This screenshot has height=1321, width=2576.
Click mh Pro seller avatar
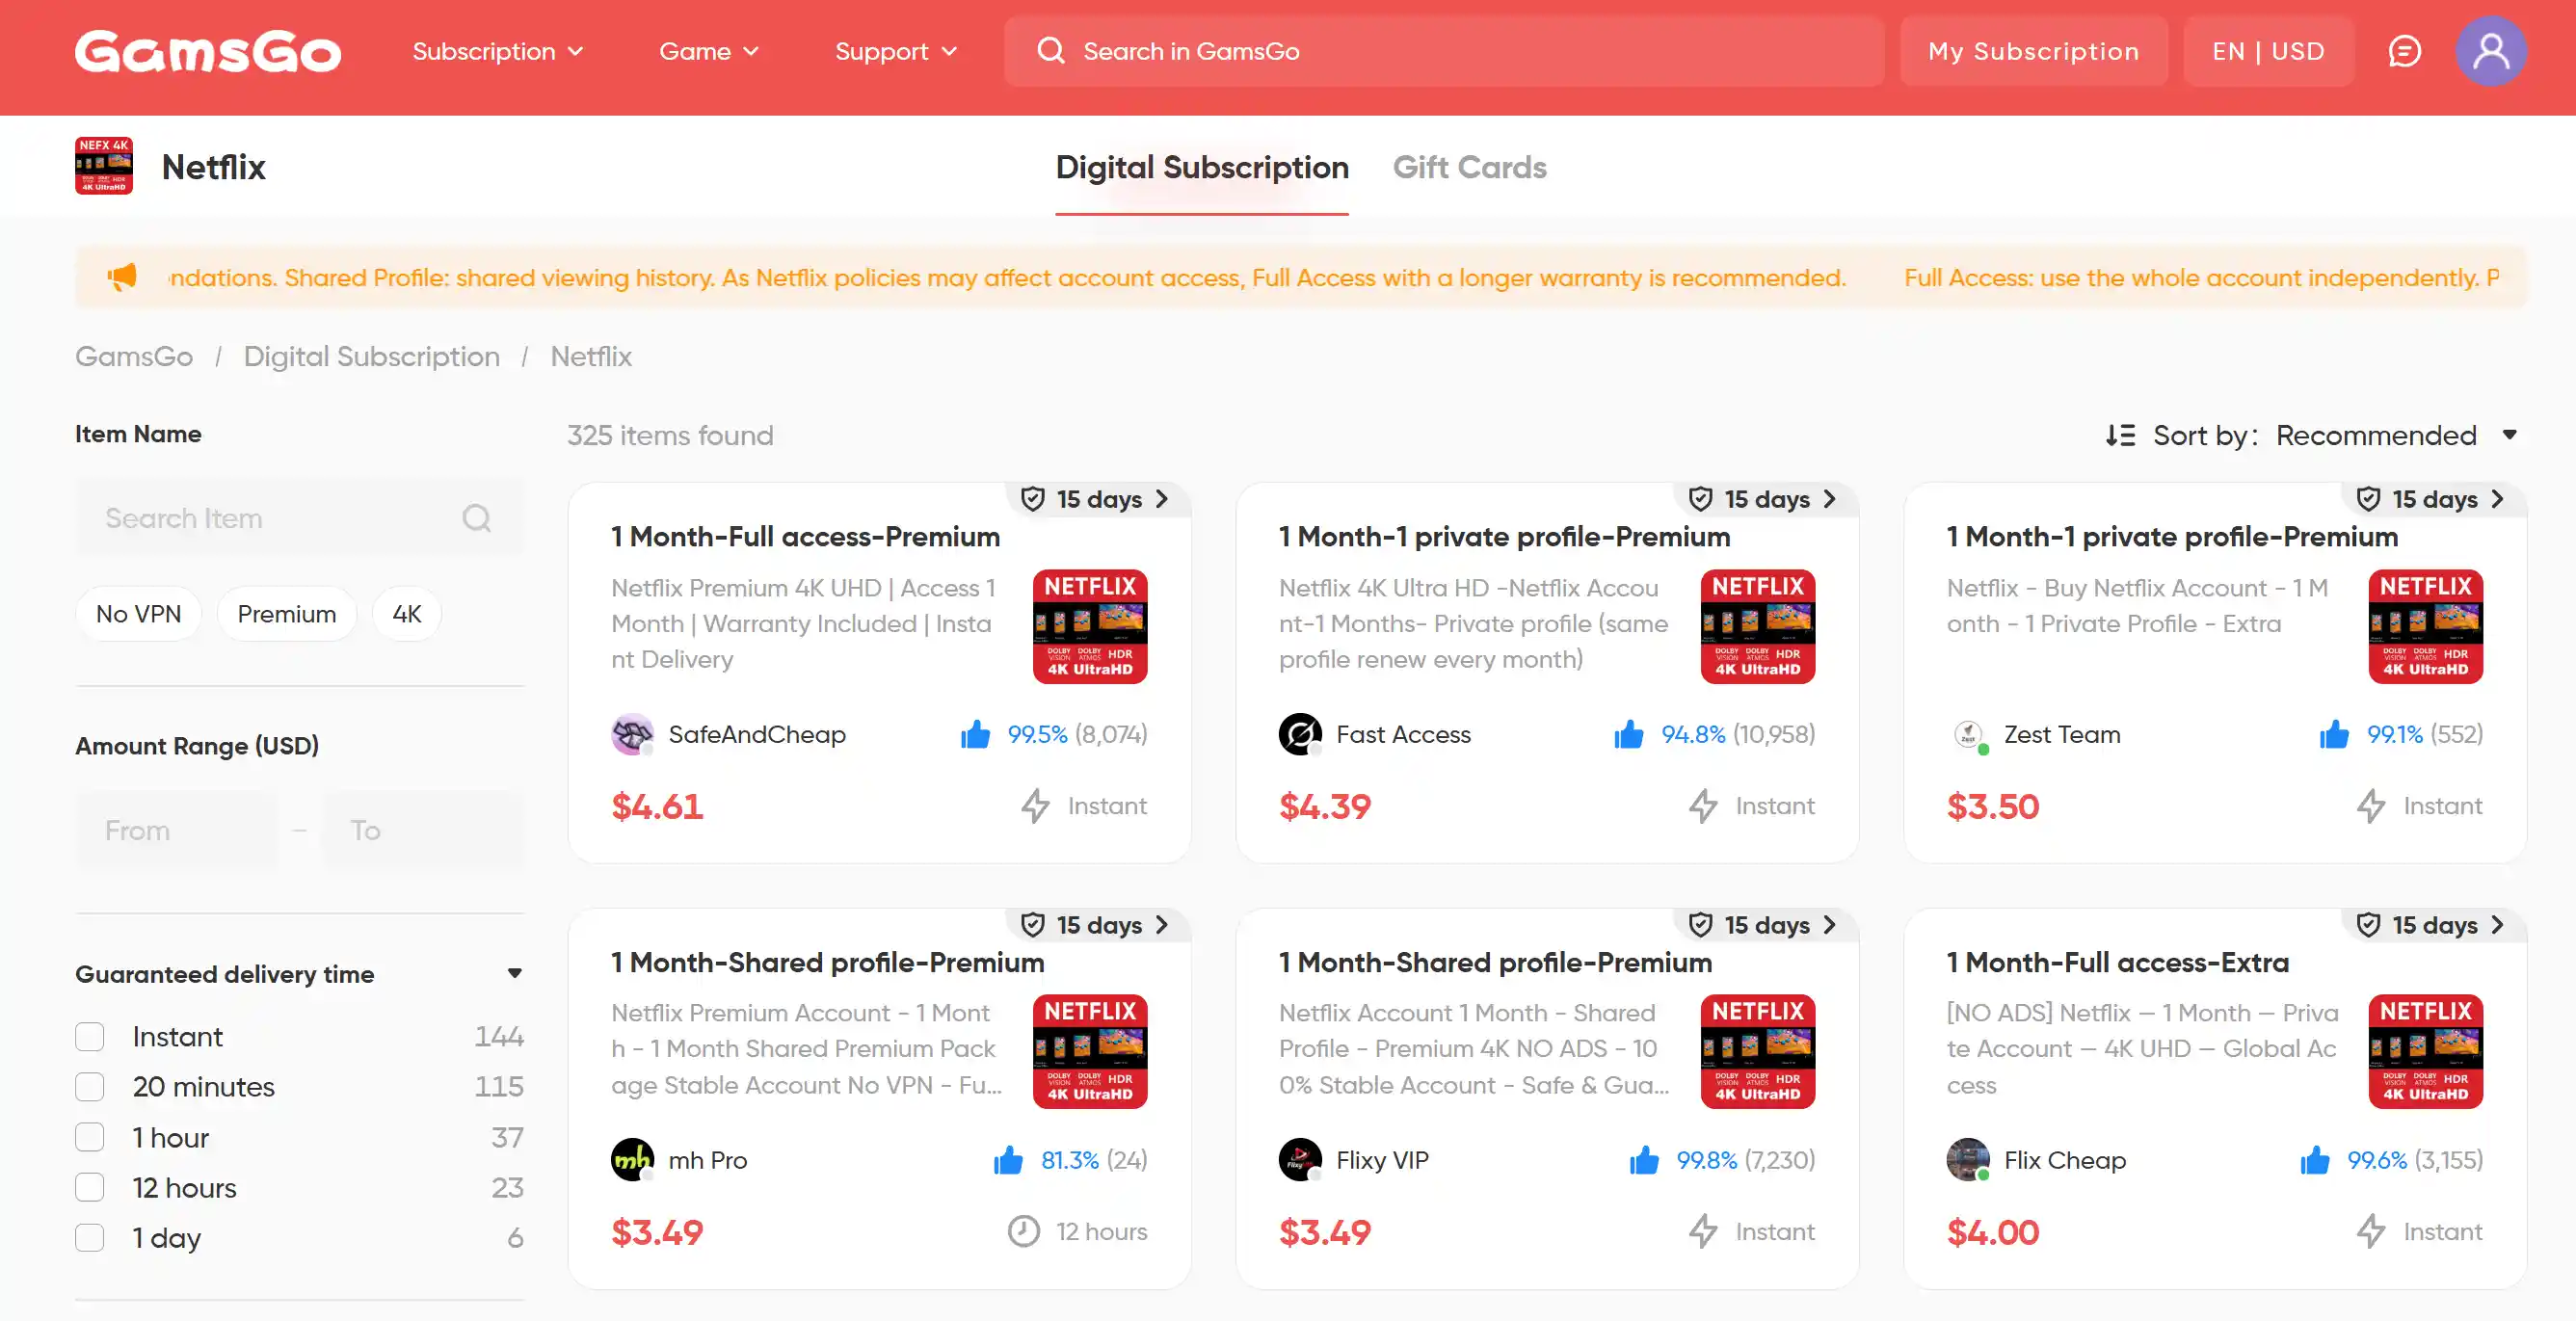tap(632, 1160)
